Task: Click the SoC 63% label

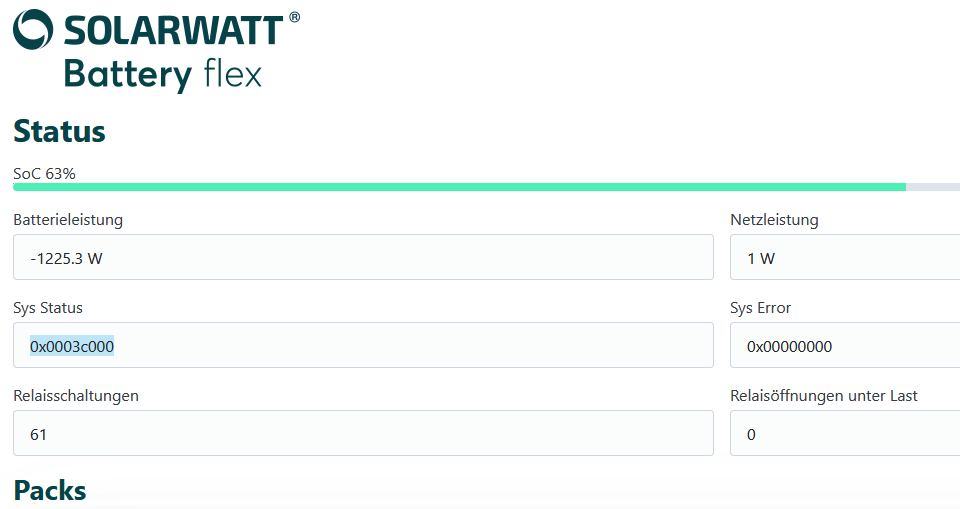Action: pyautogui.click(x=44, y=174)
